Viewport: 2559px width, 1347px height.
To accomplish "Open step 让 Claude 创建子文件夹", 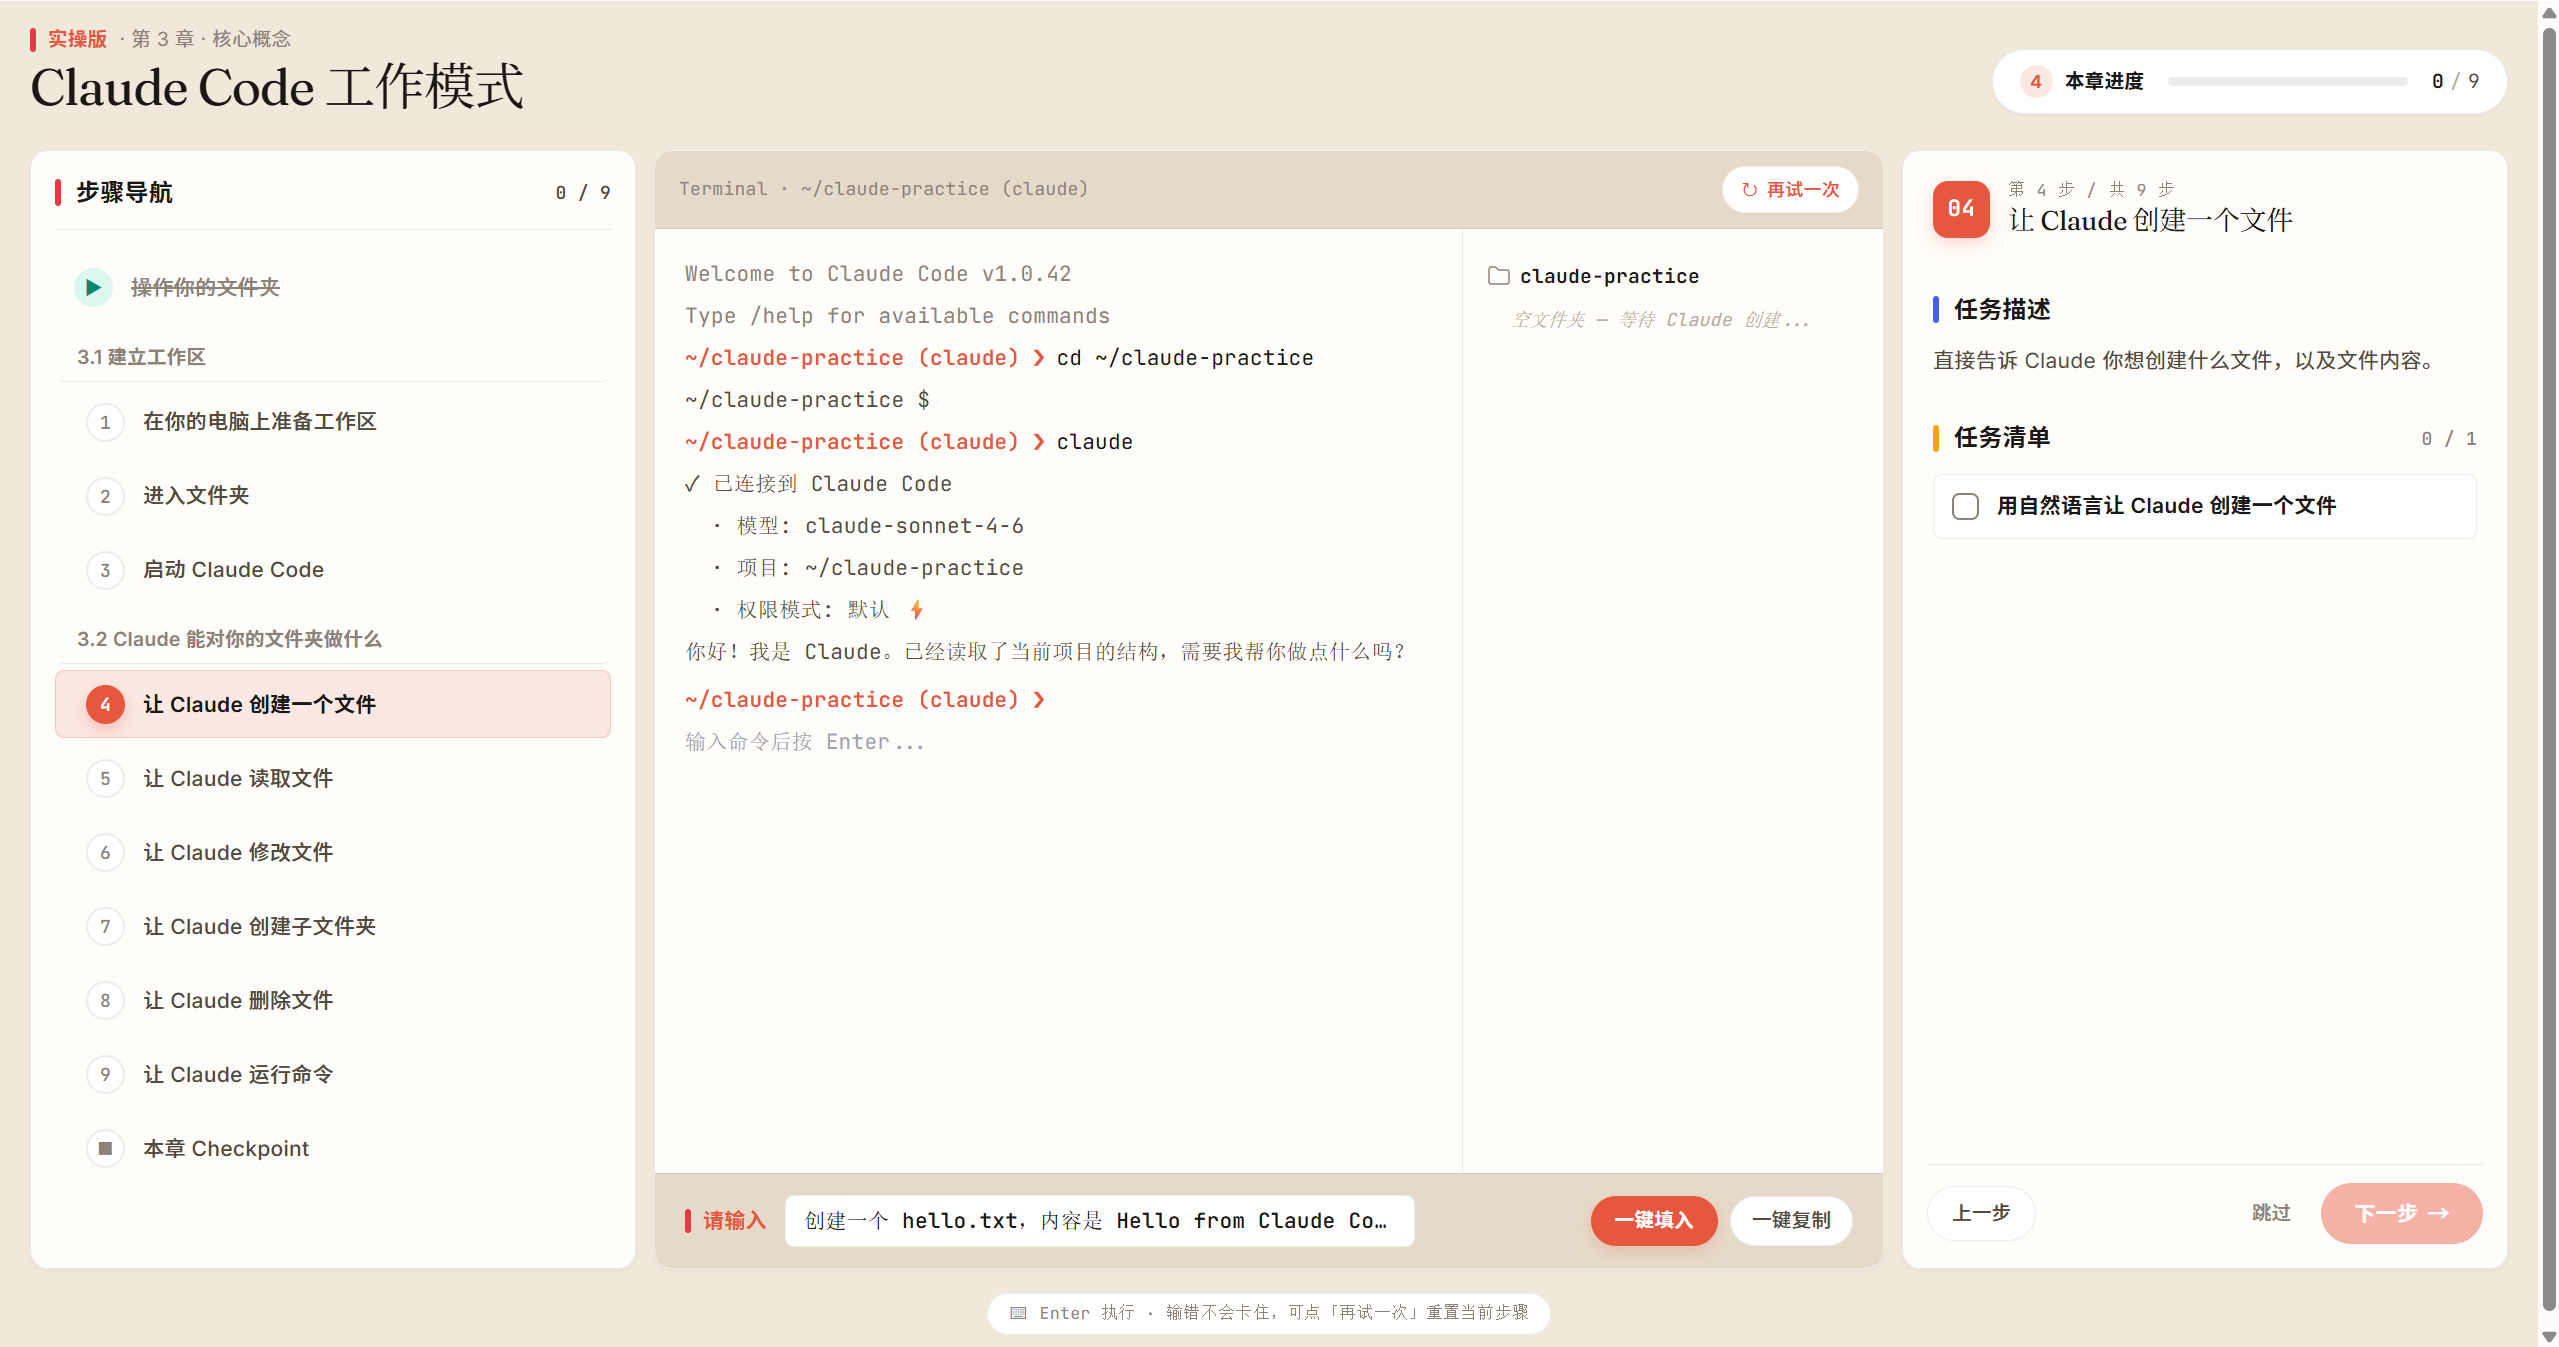I will [333, 926].
